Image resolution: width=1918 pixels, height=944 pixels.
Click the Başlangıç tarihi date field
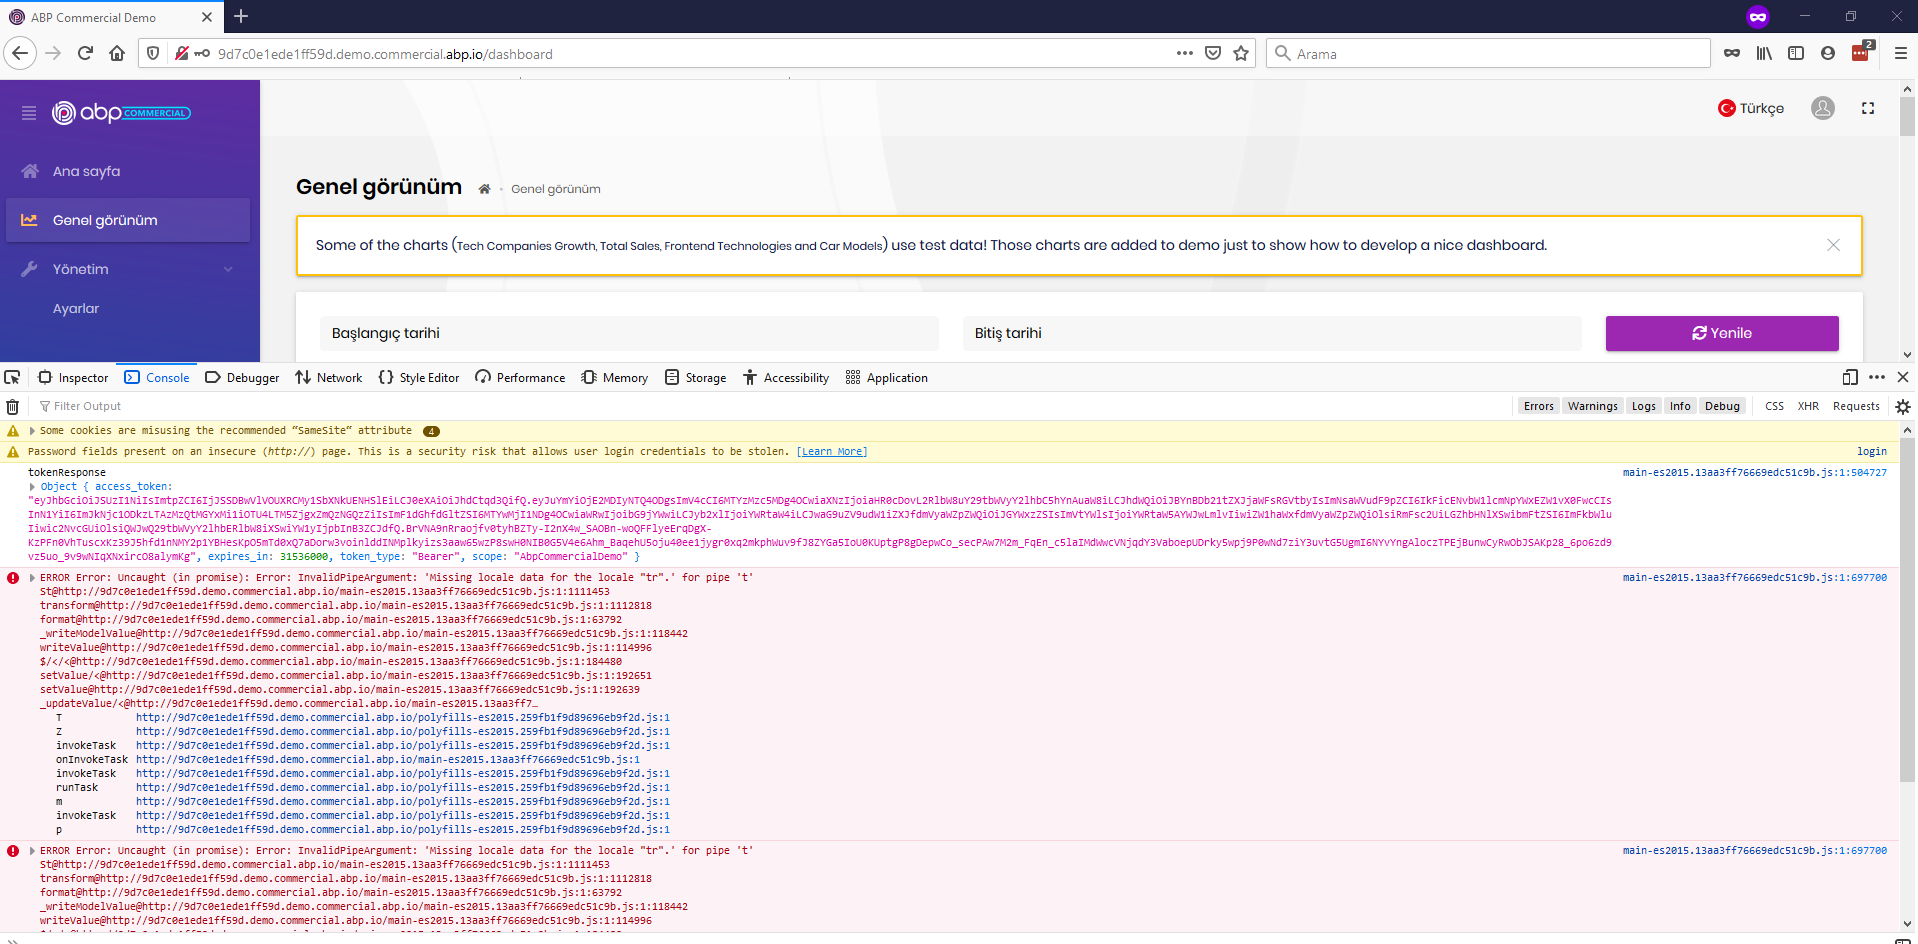click(x=629, y=333)
